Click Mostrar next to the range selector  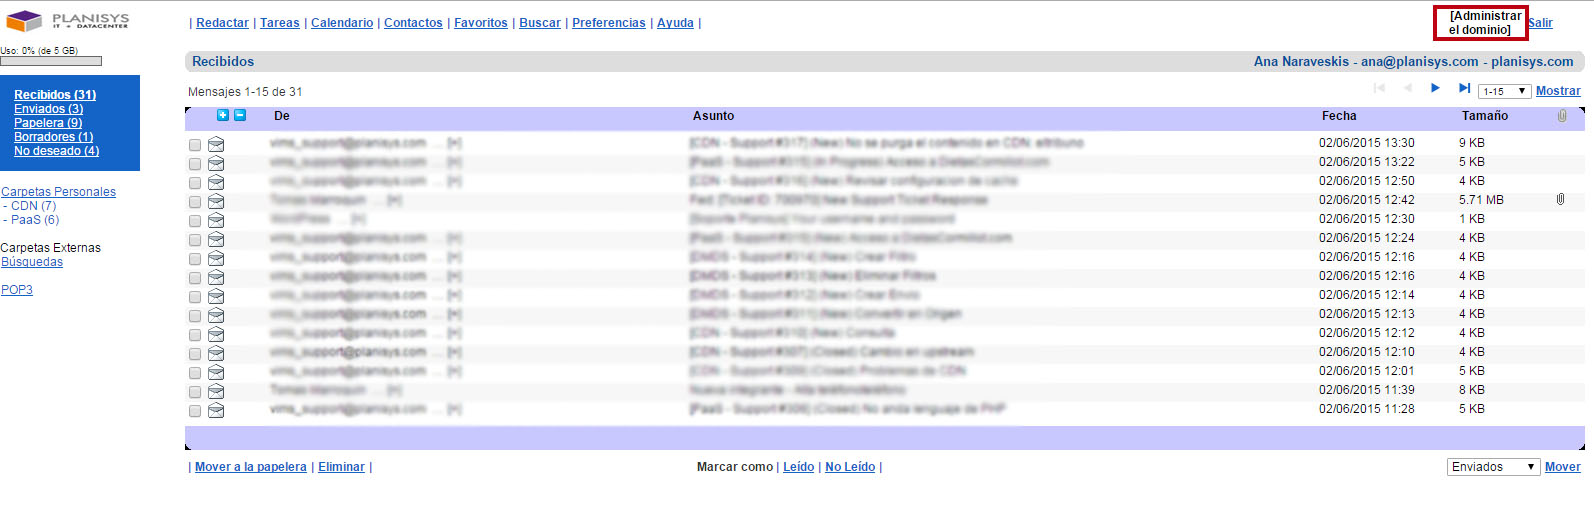pos(1558,91)
